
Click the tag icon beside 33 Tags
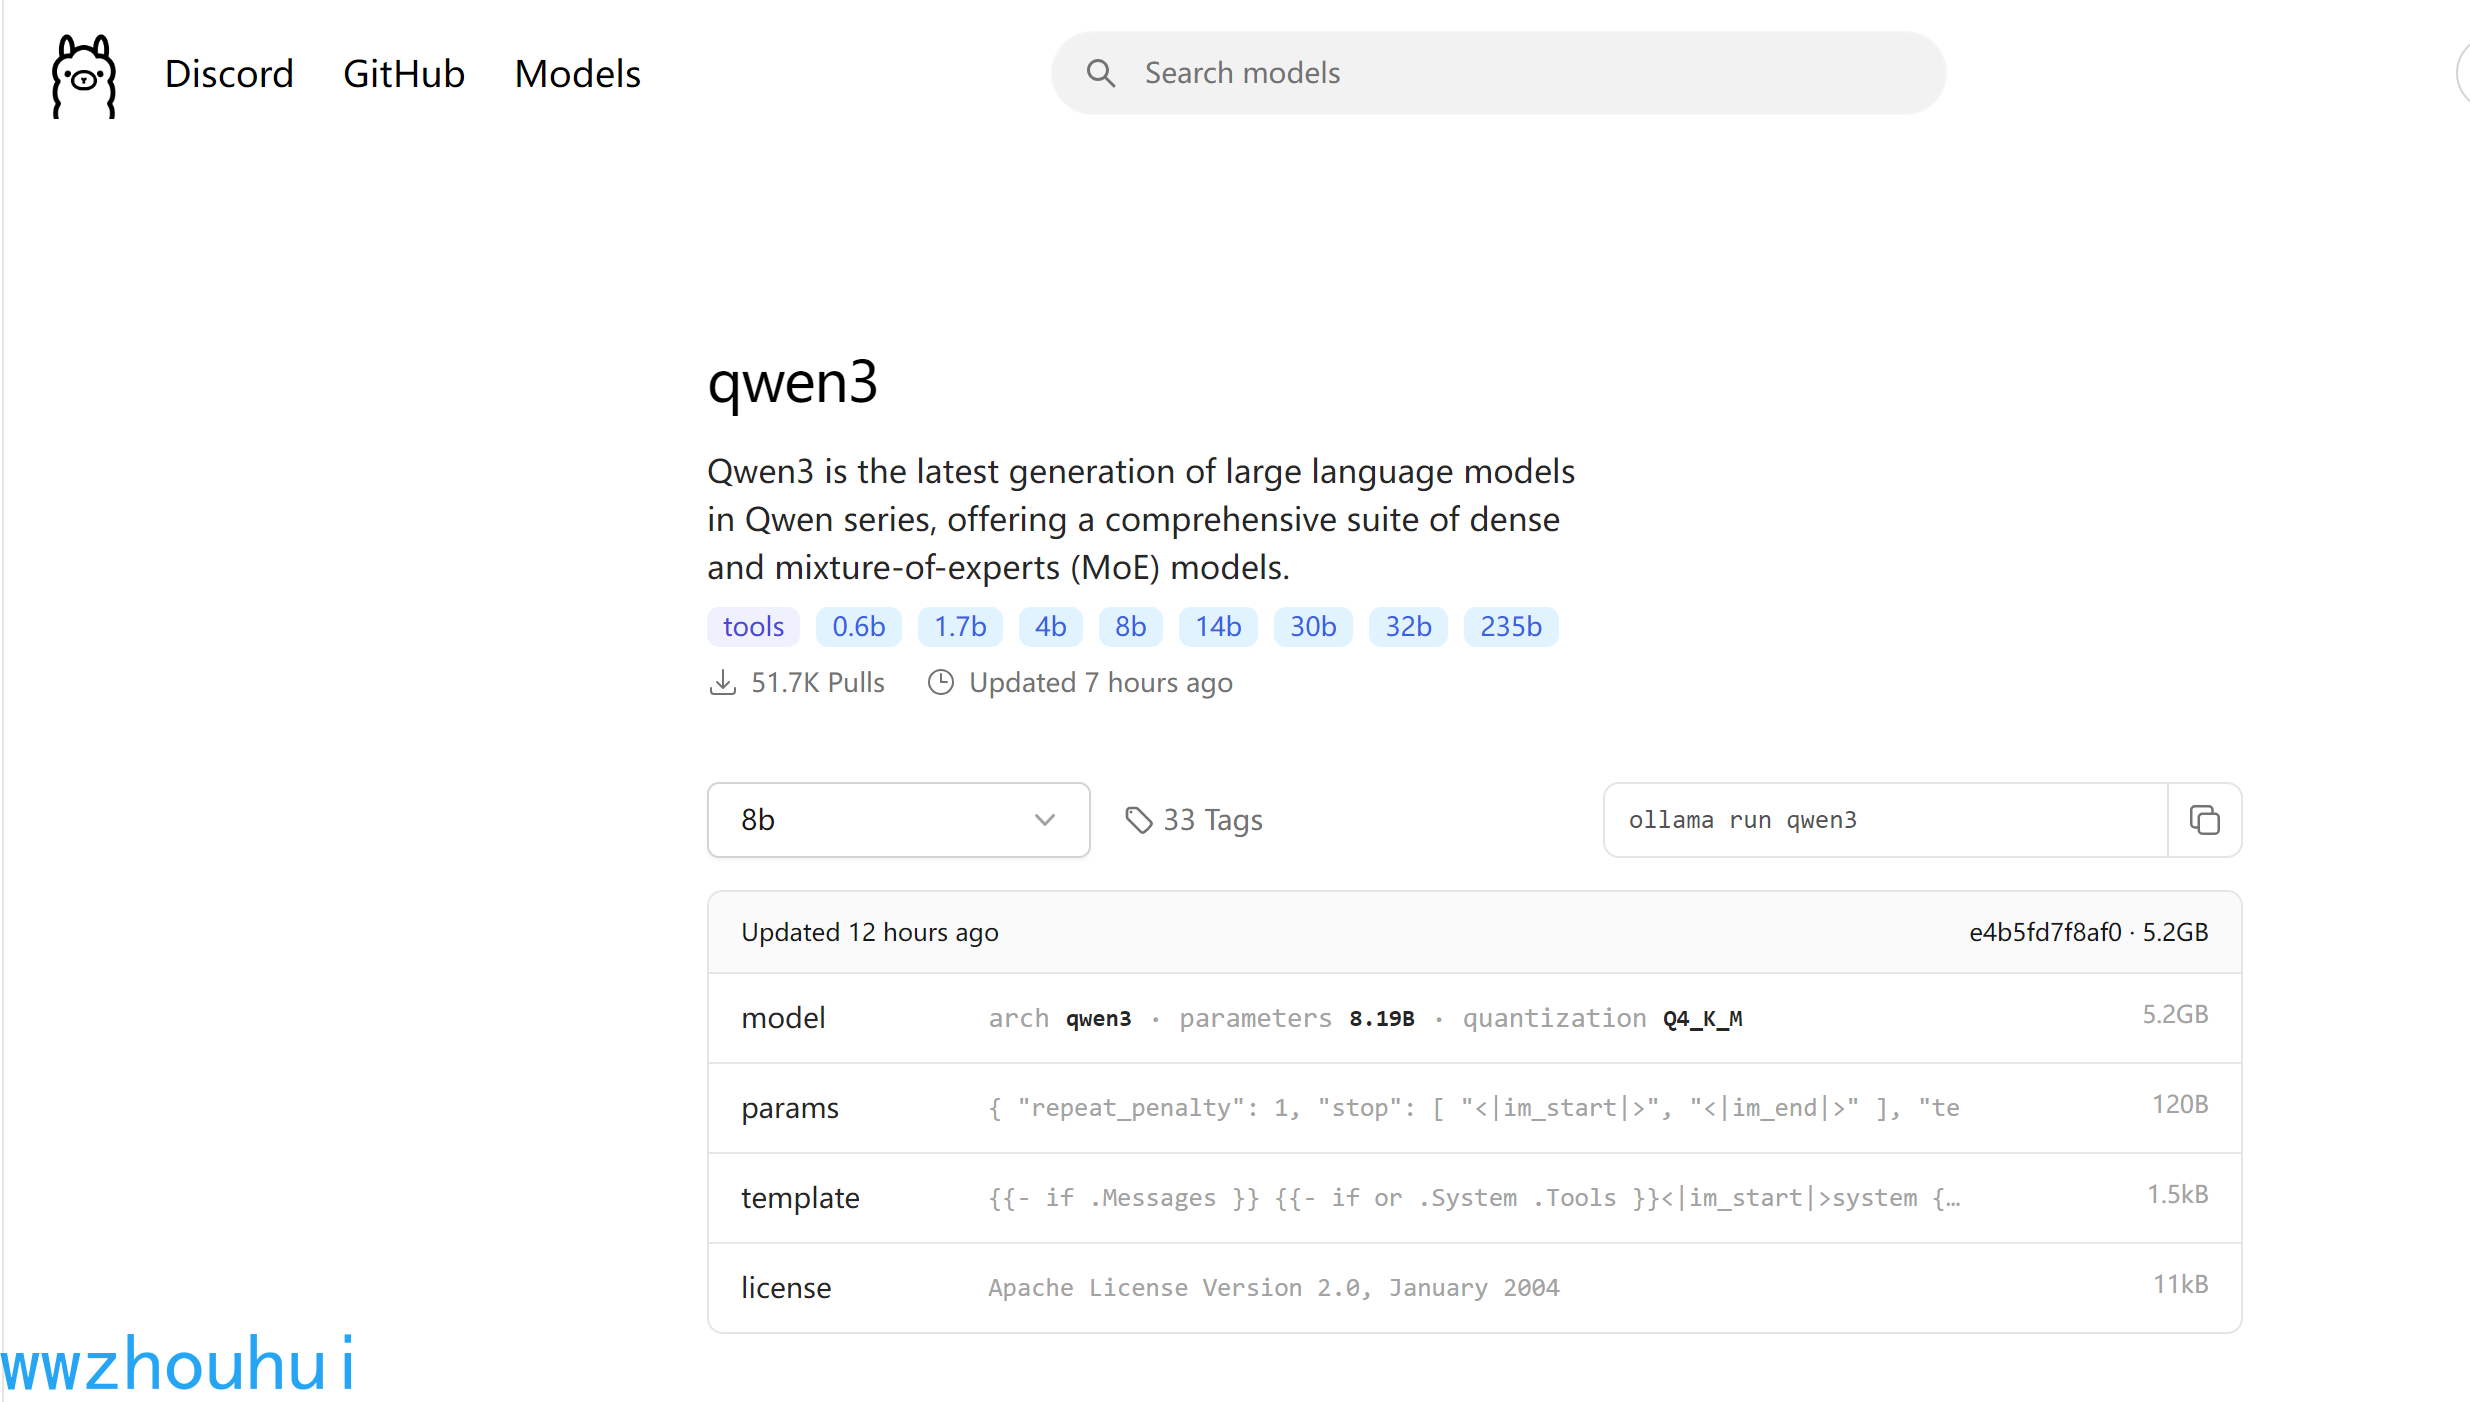coord(1138,819)
